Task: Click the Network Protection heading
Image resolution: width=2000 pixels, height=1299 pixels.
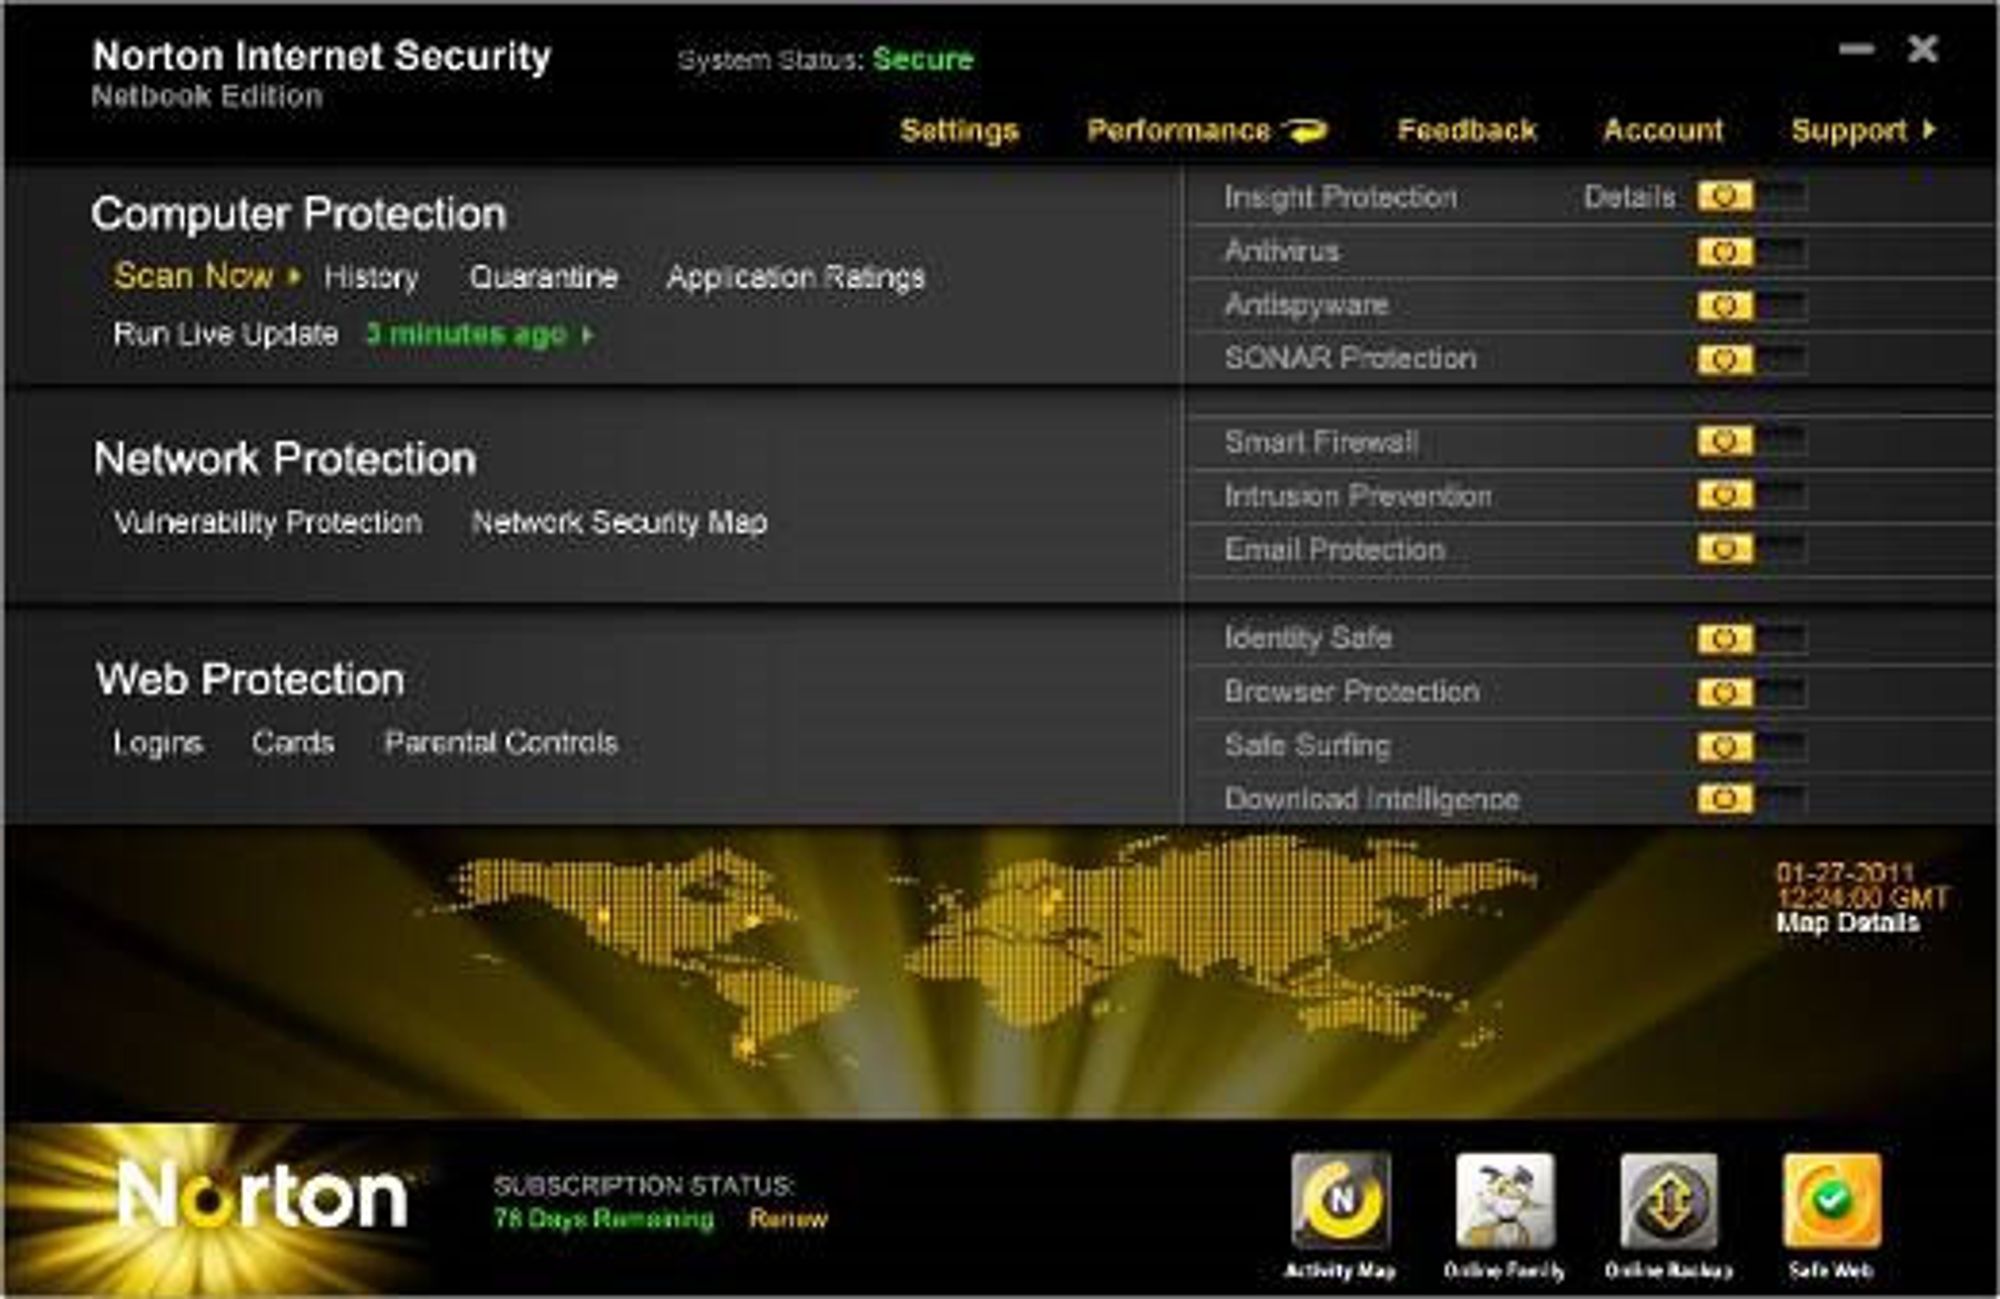Action: 285,459
